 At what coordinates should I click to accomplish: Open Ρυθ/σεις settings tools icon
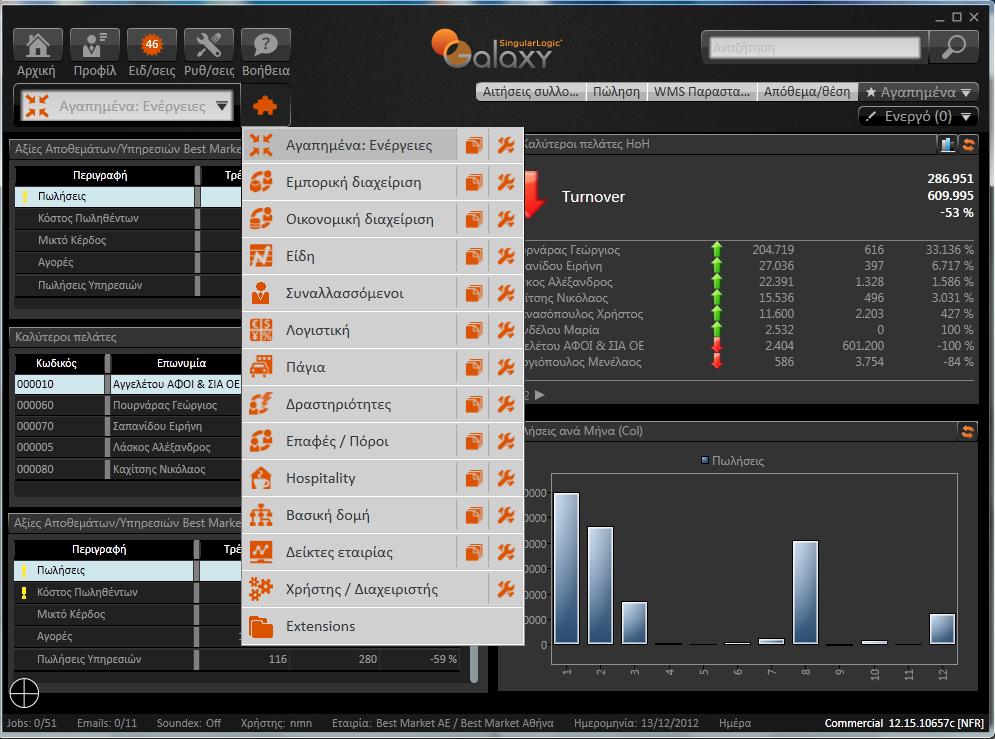pos(209,46)
